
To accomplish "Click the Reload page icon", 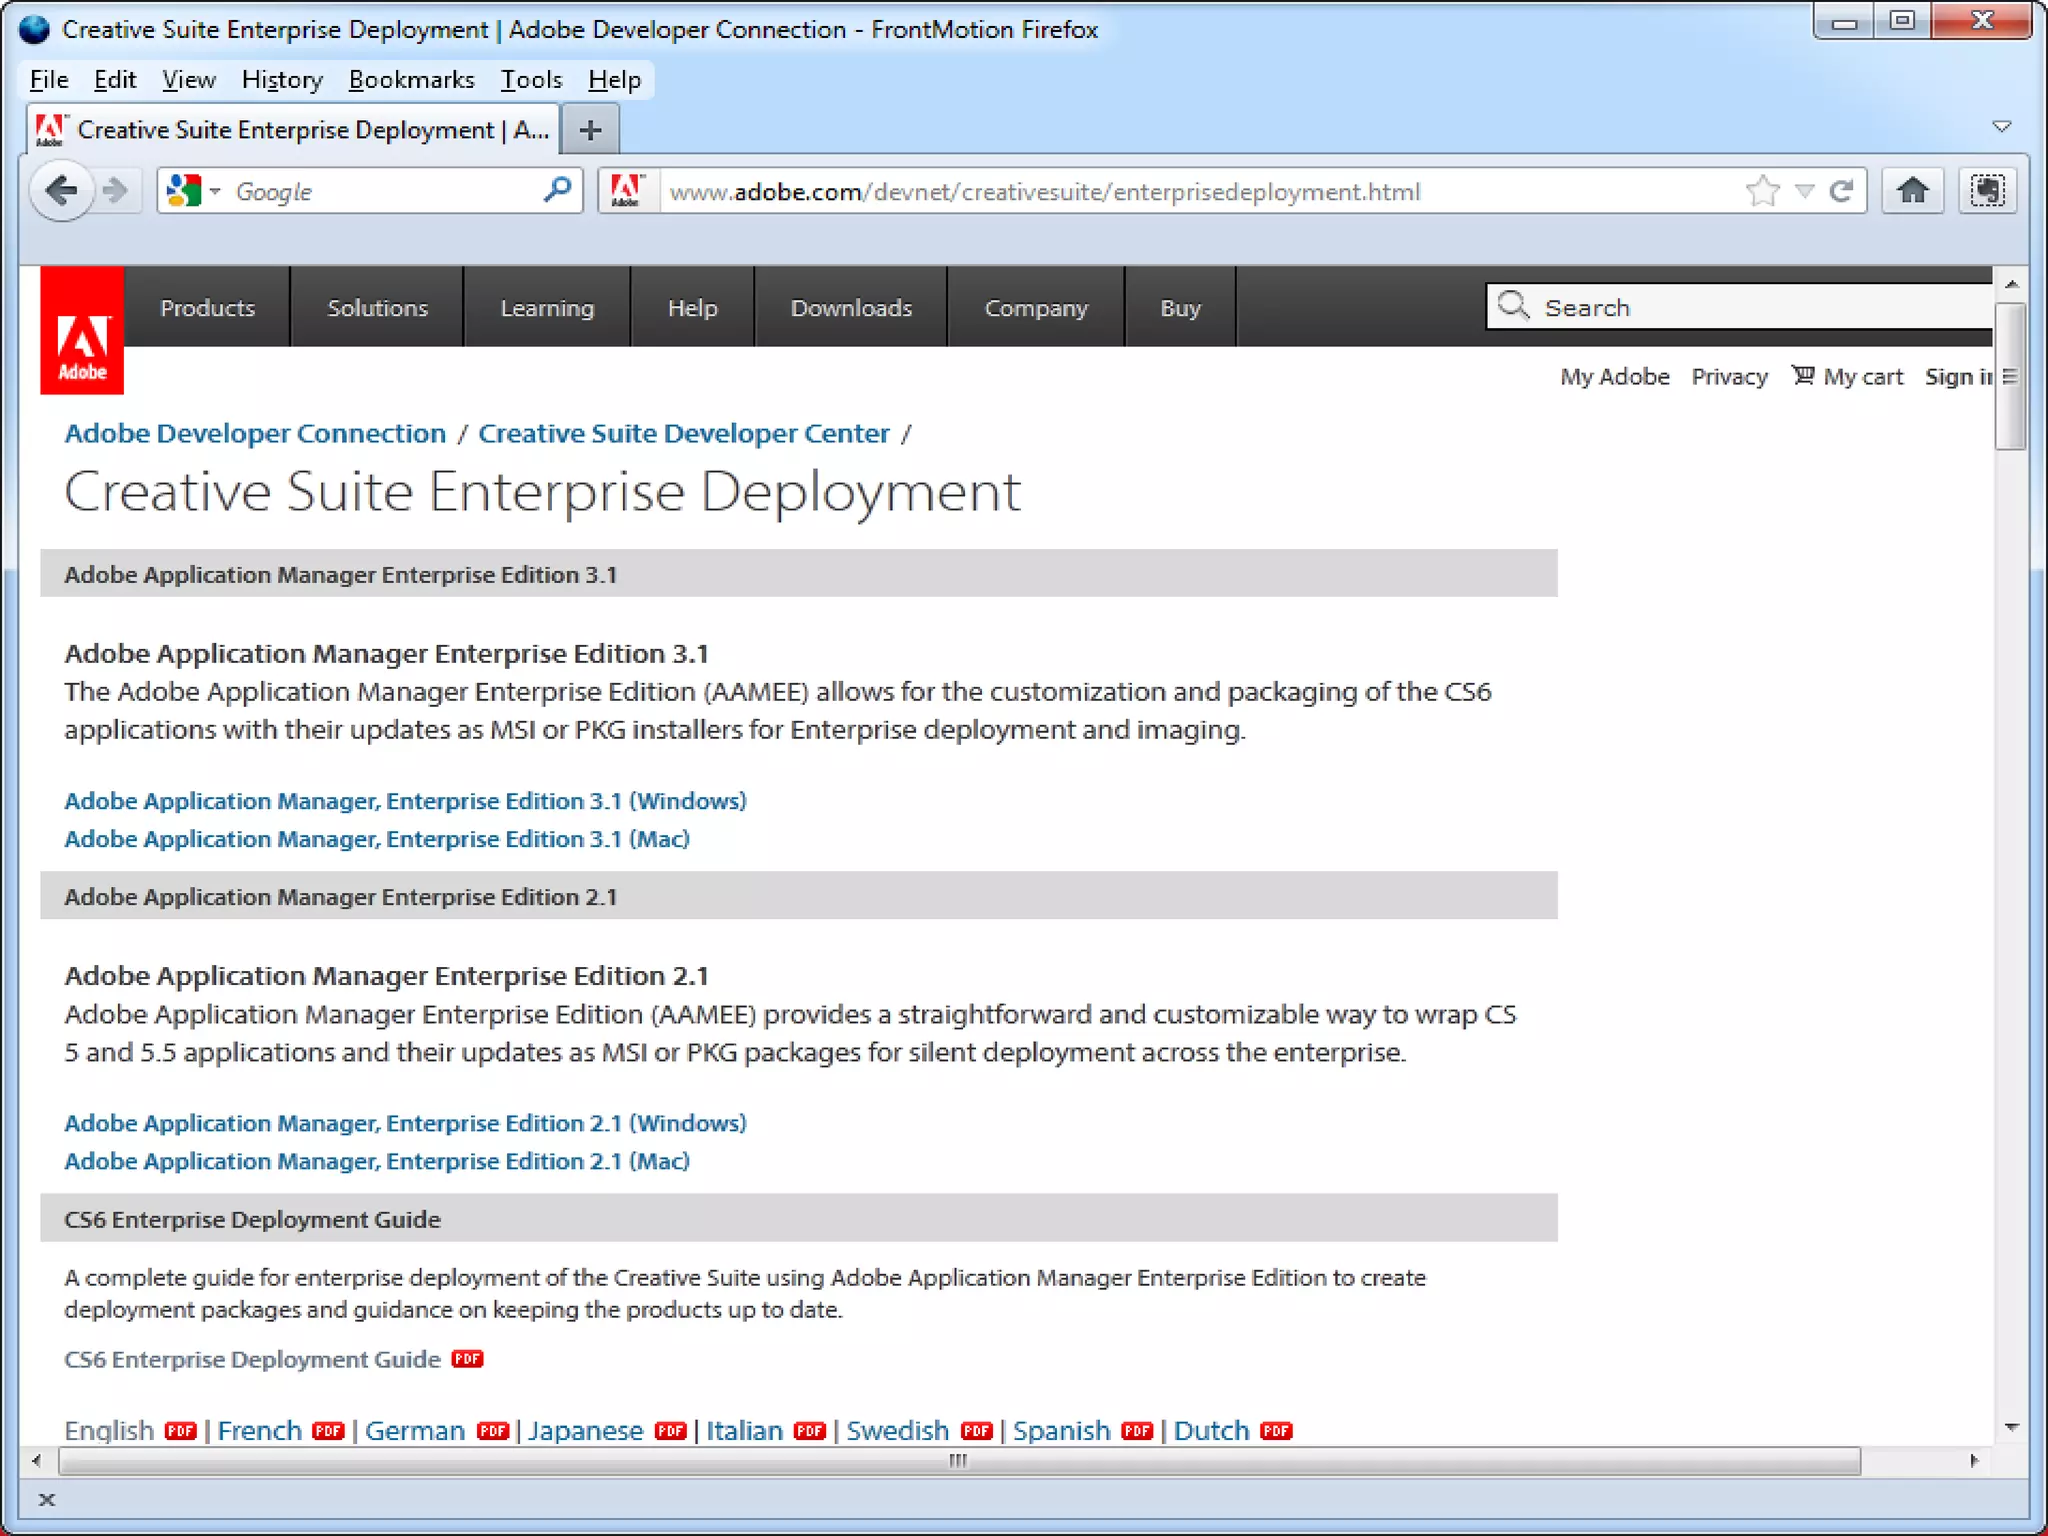I will pos(1841,190).
